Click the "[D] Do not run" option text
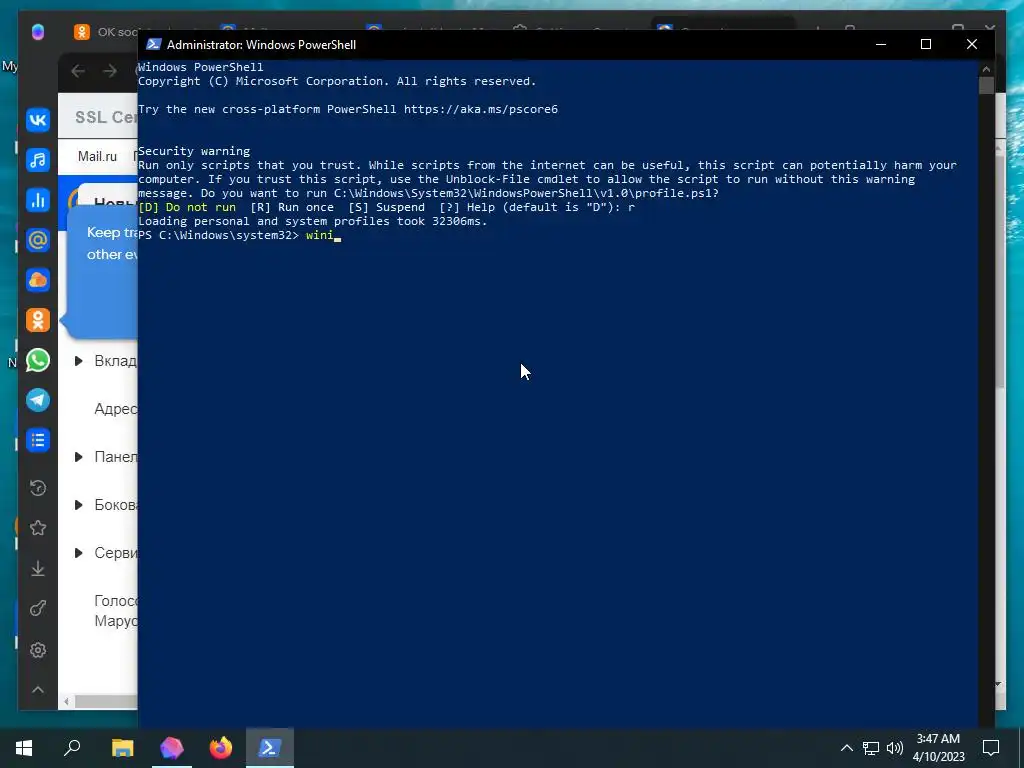This screenshot has width=1024, height=768. [187, 207]
